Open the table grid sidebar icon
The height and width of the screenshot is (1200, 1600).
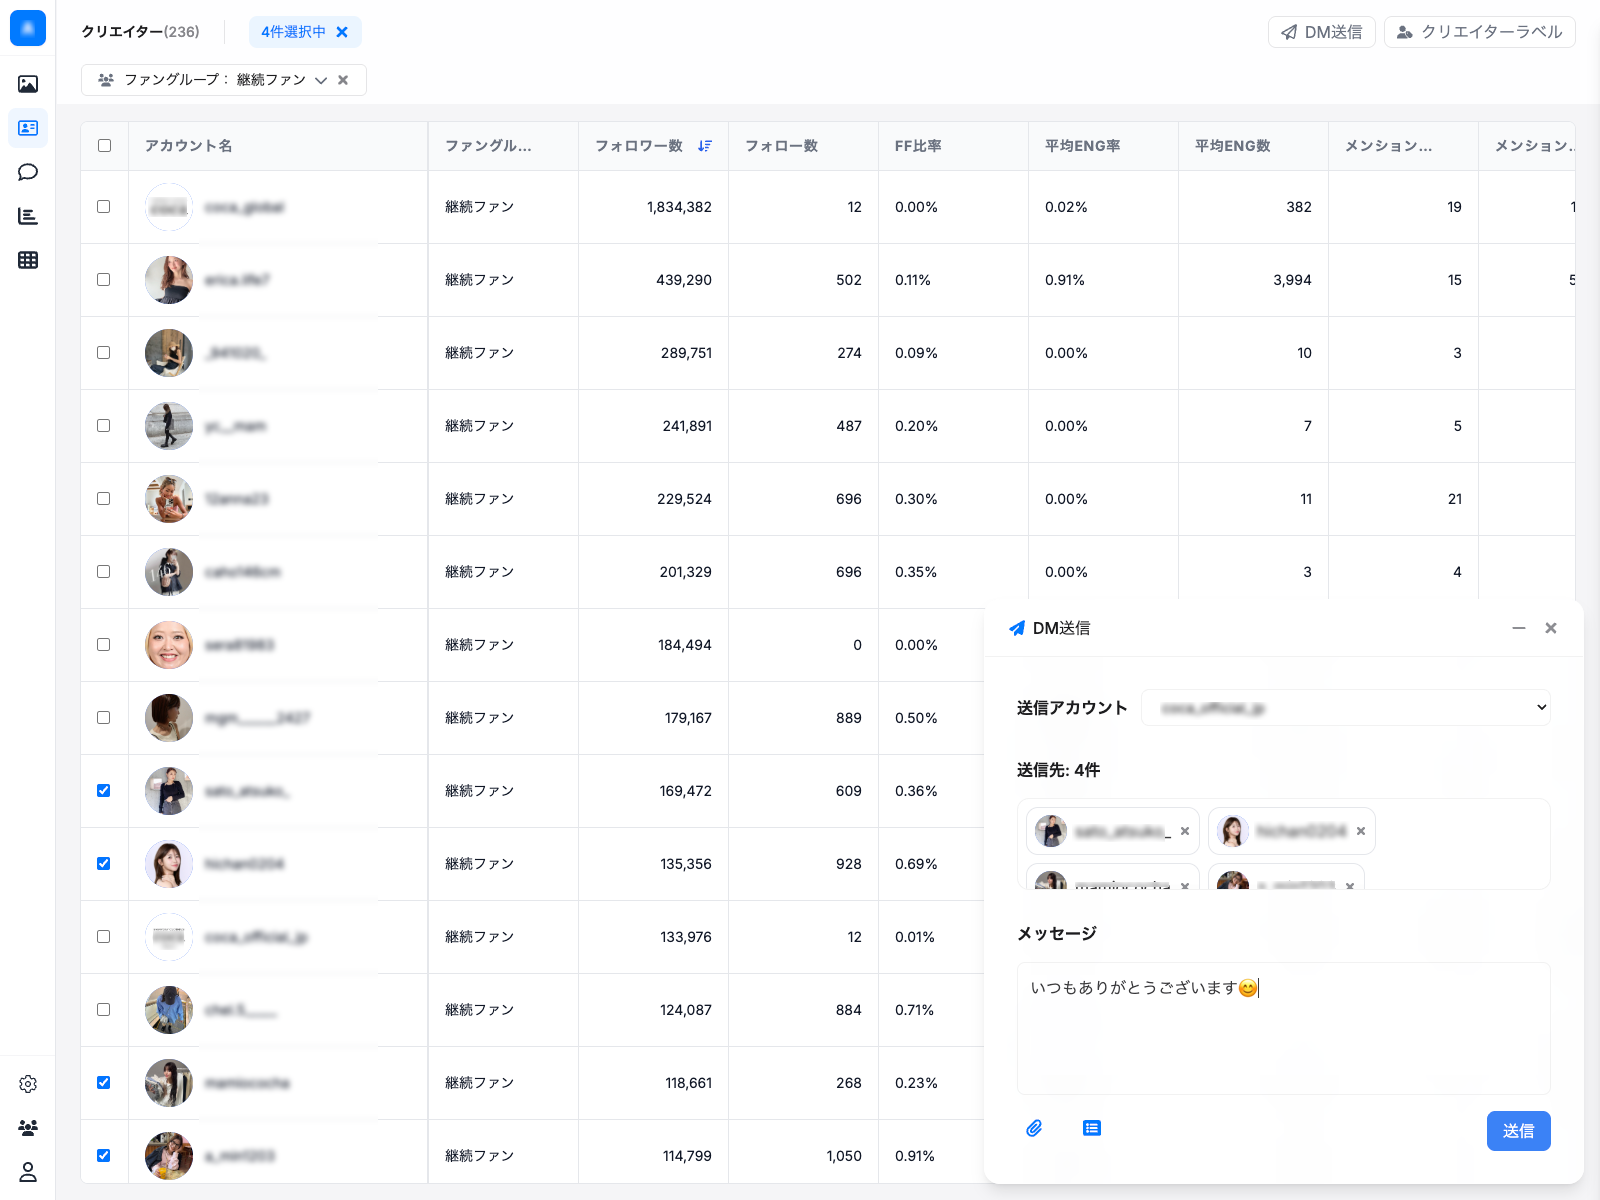click(28, 260)
